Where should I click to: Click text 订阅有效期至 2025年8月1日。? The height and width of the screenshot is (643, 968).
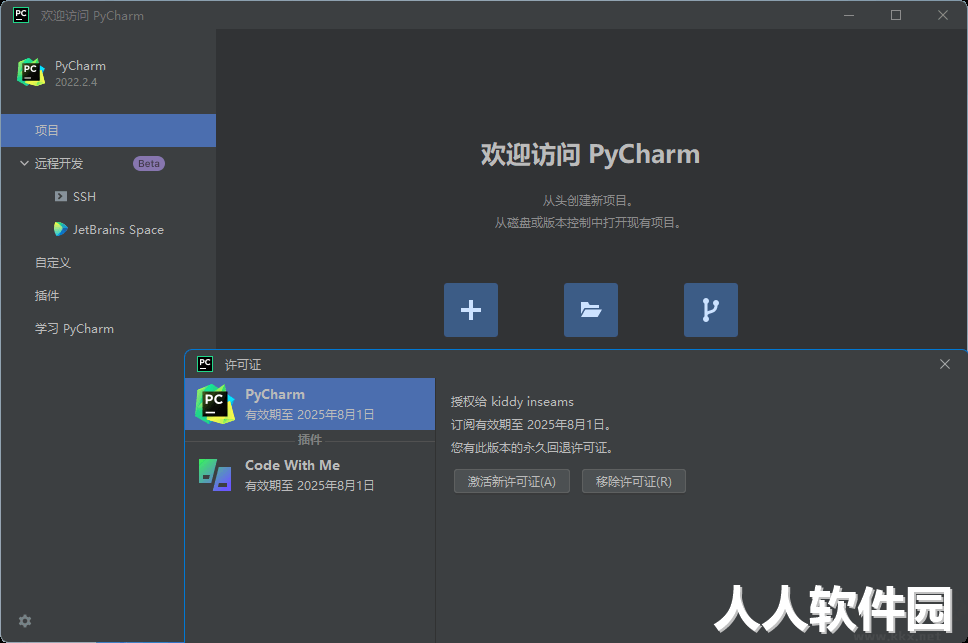[x=531, y=425]
